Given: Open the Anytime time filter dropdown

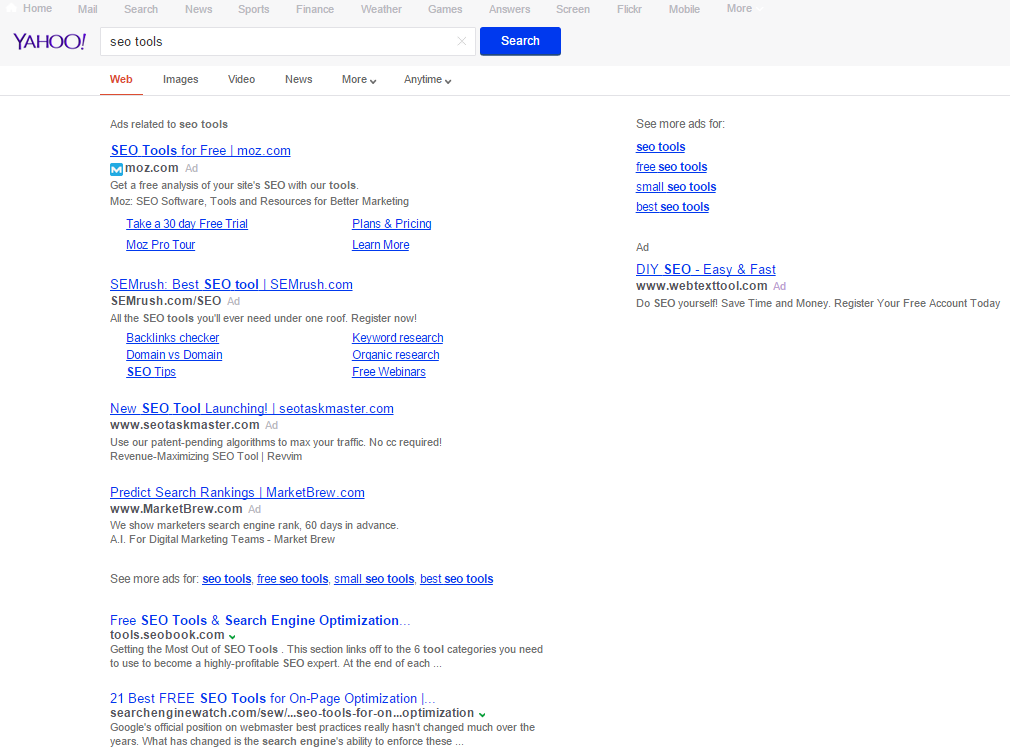Looking at the screenshot, I should (x=427, y=80).
